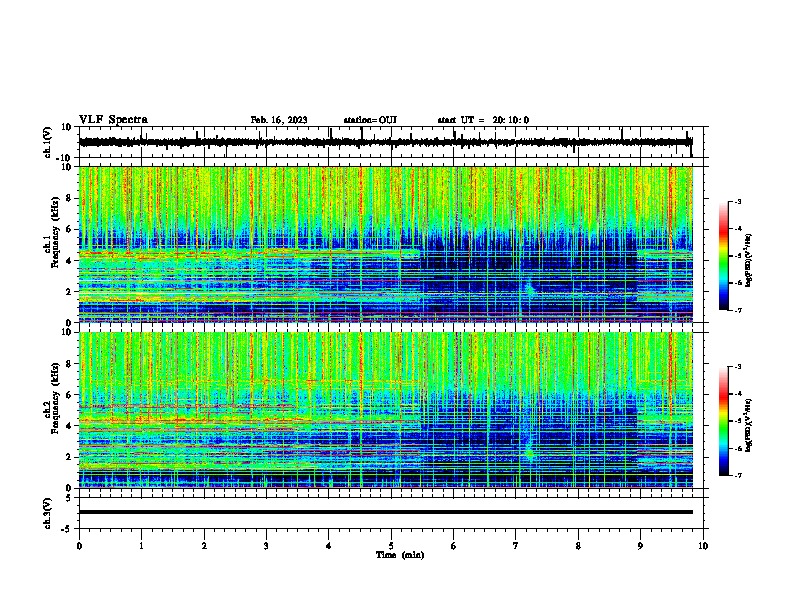Screen dimensions: 792x612
Task: Click the ch.1 color scale log(PSD) units label
Action: click(x=748, y=261)
